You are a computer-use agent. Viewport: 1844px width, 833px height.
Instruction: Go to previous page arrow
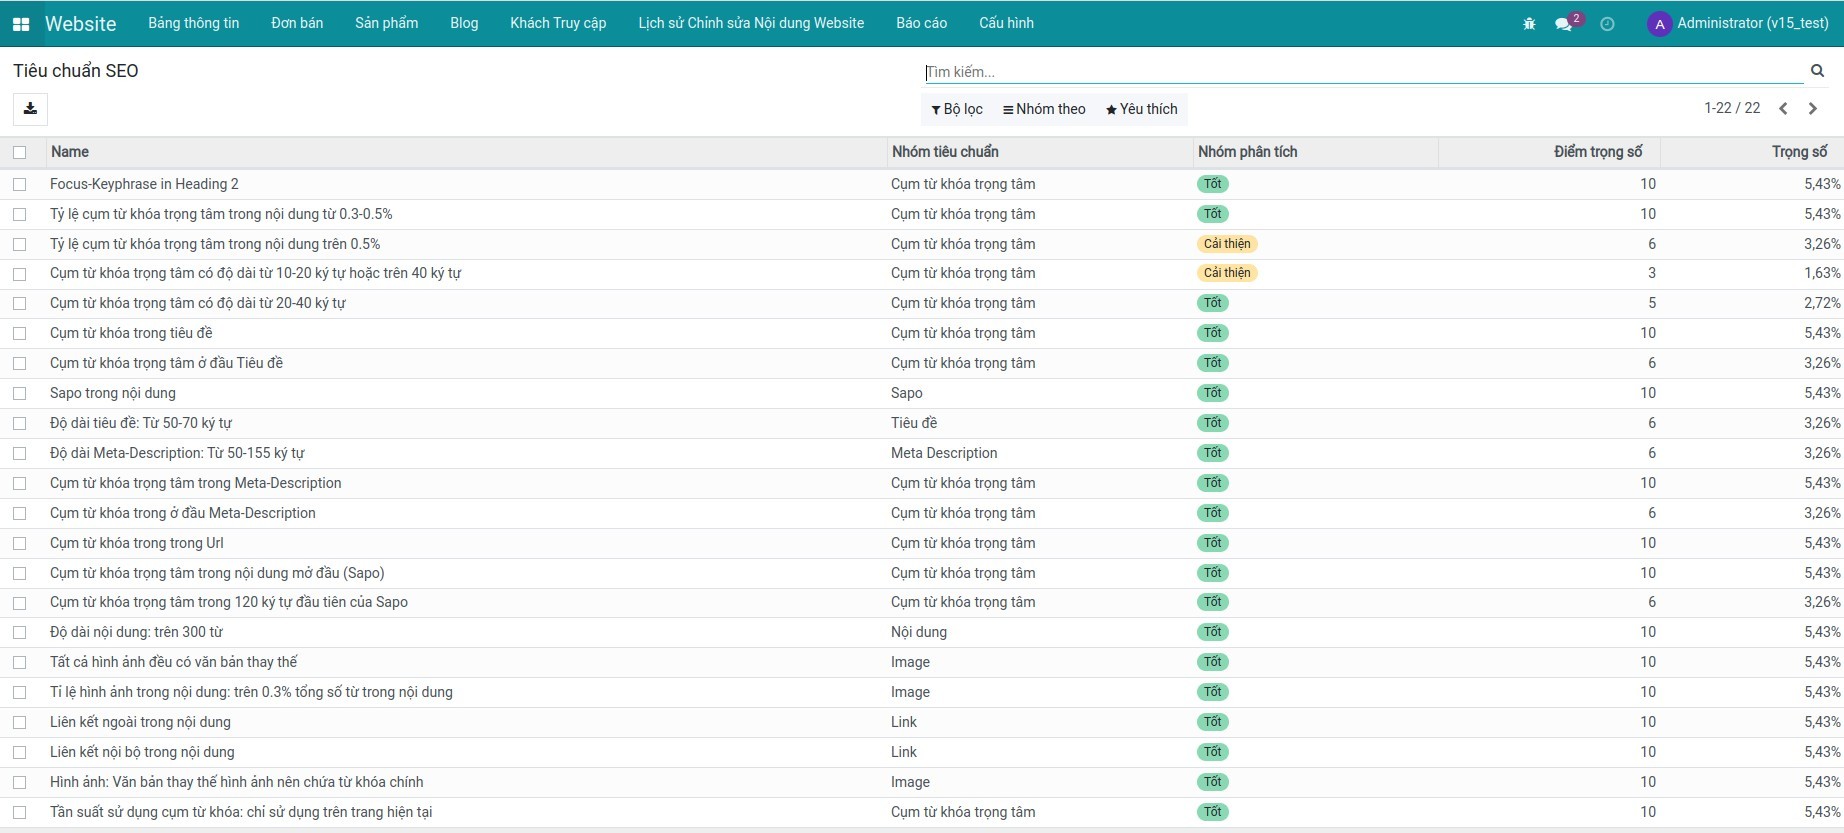click(x=1783, y=109)
